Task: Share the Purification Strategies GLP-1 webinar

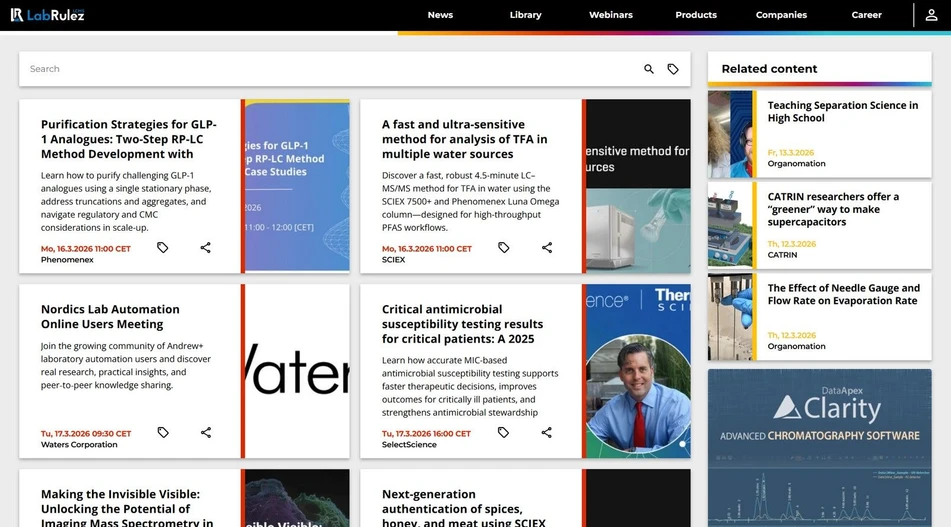Action: (206, 248)
